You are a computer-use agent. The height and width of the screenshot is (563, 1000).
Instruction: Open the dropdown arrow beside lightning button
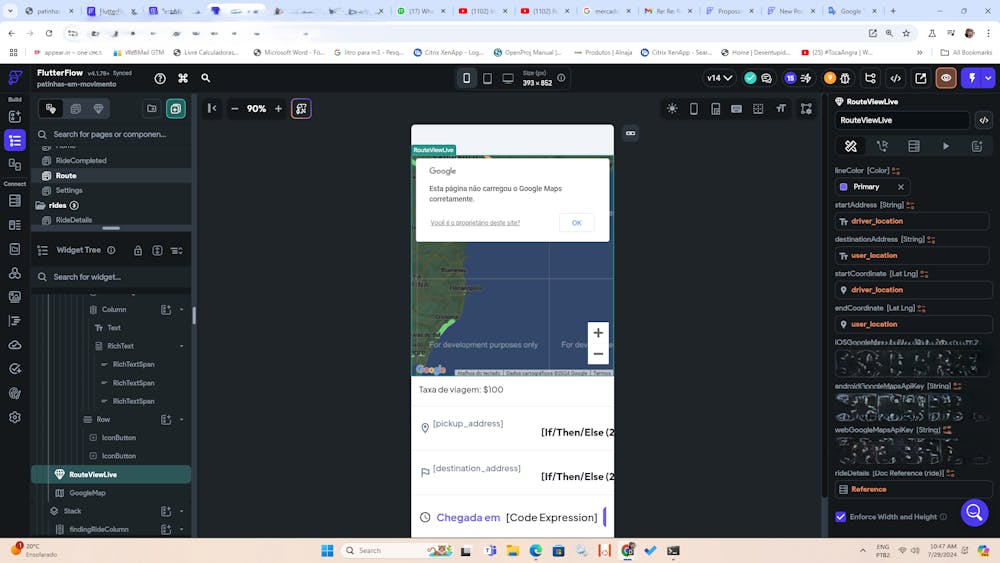tap(988, 78)
